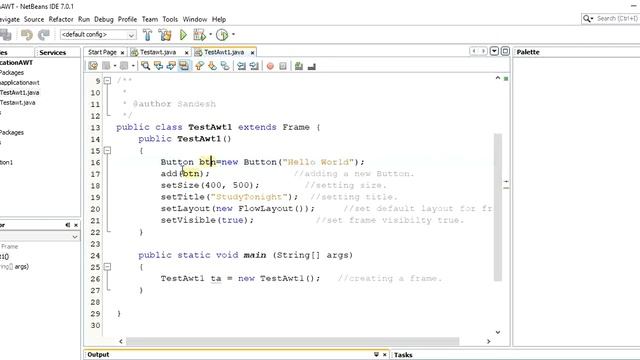This screenshot has width=640, height=360.
Task: Close the Output panel
Action: 384,355
